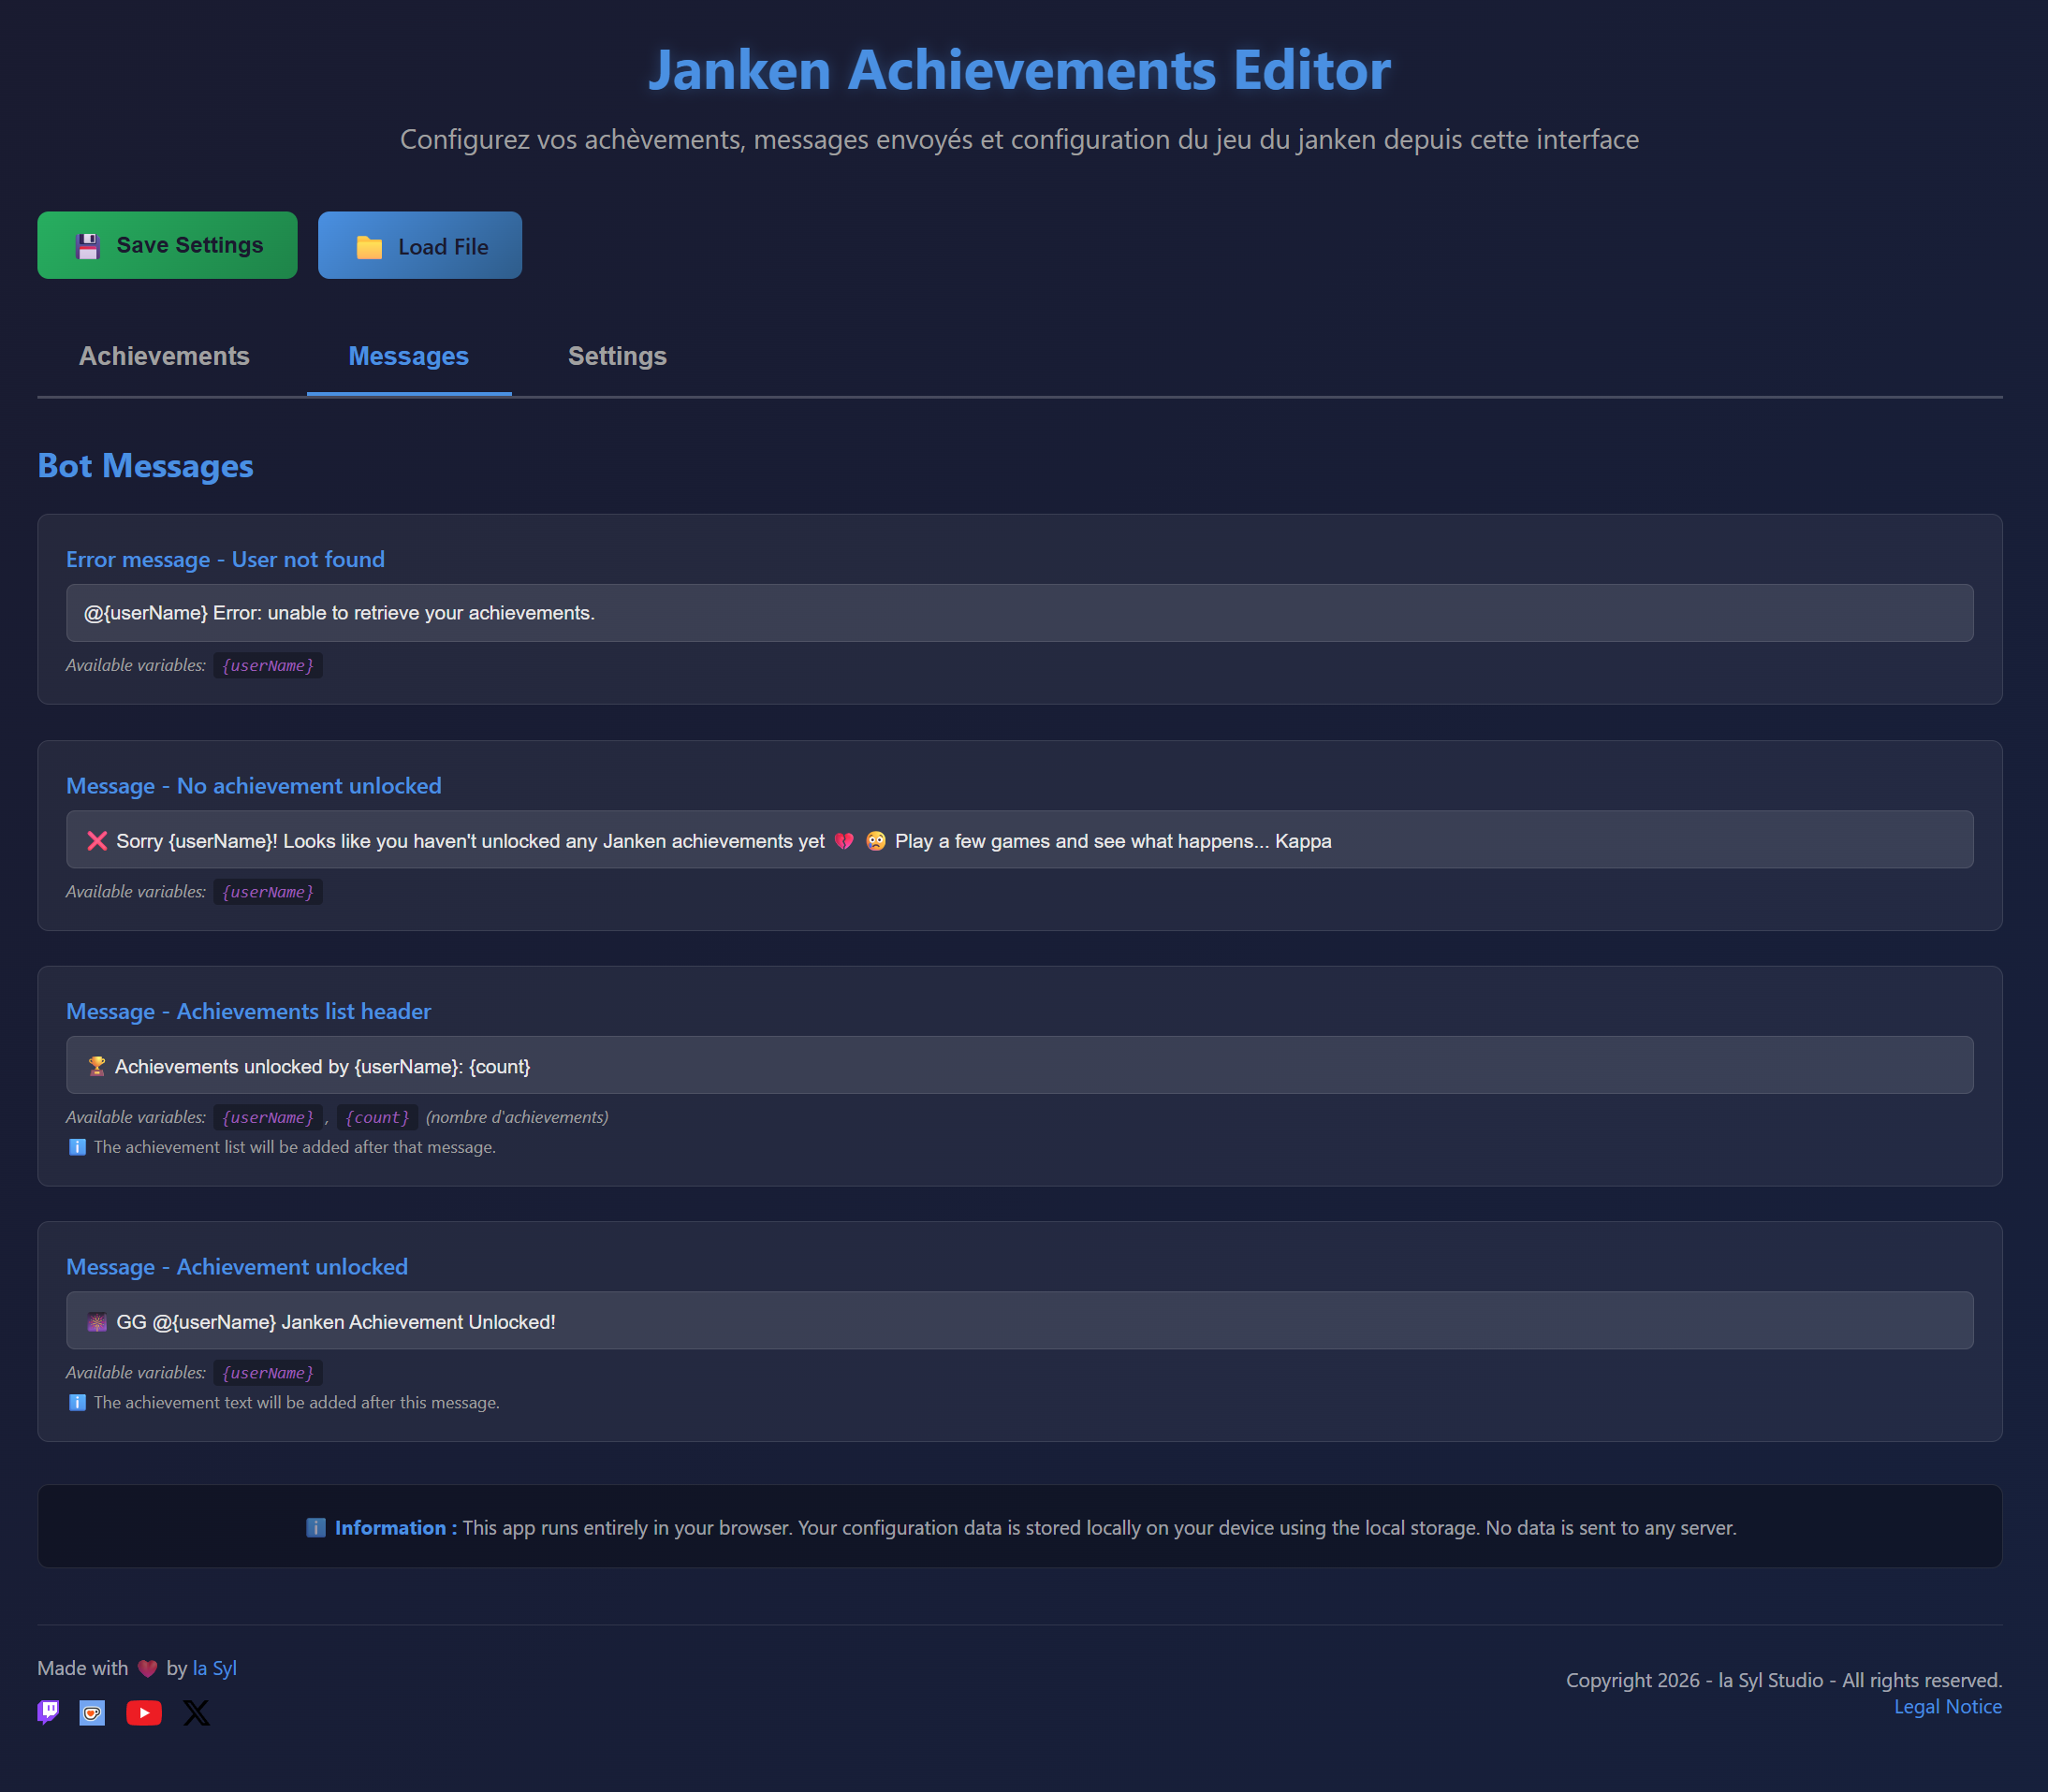Follow the 'la Syl' author link
Screen dimensions: 2048x1792
(214, 1668)
